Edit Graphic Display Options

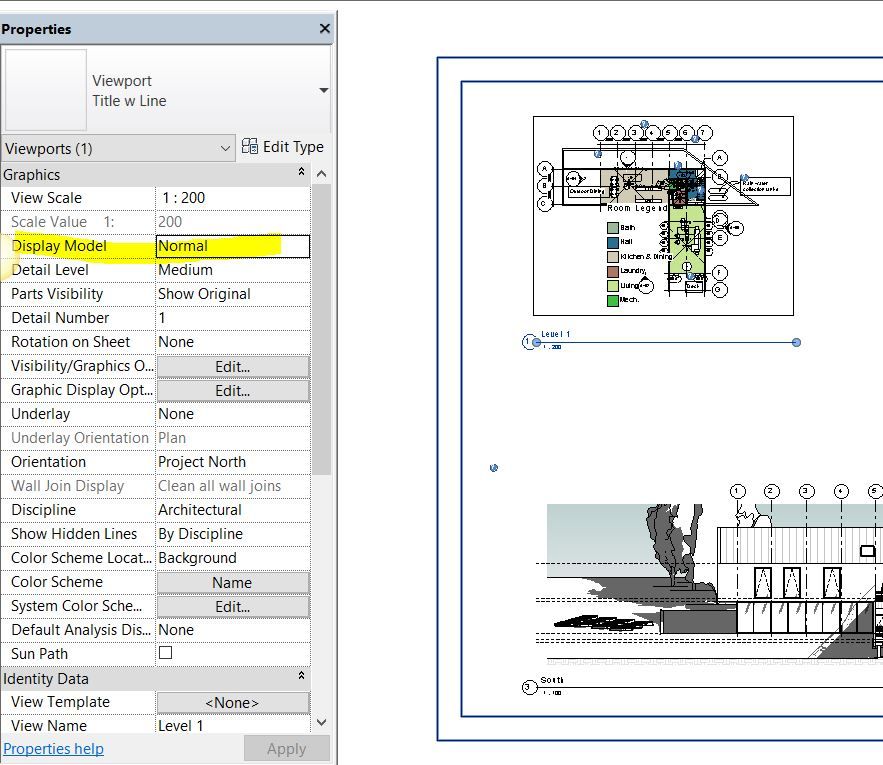click(232, 389)
